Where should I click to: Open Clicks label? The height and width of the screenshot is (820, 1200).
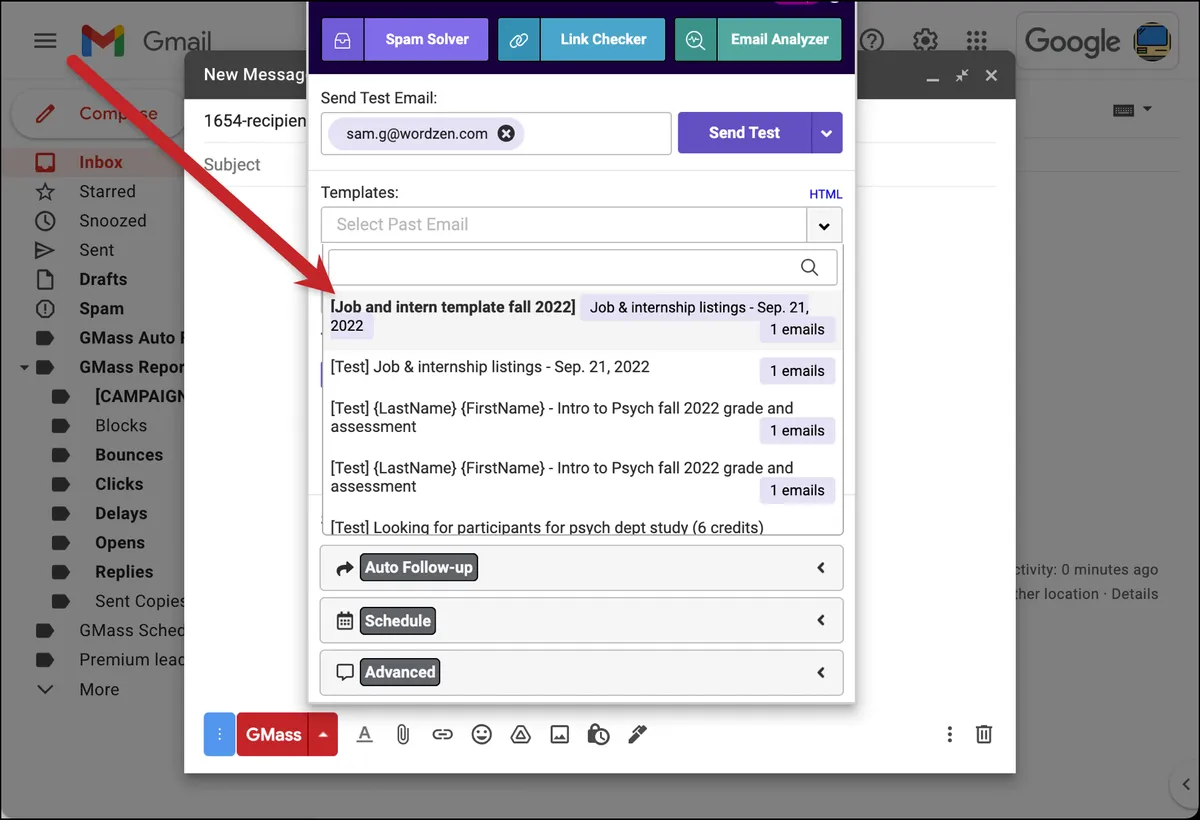pyautogui.click(x=119, y=484)
